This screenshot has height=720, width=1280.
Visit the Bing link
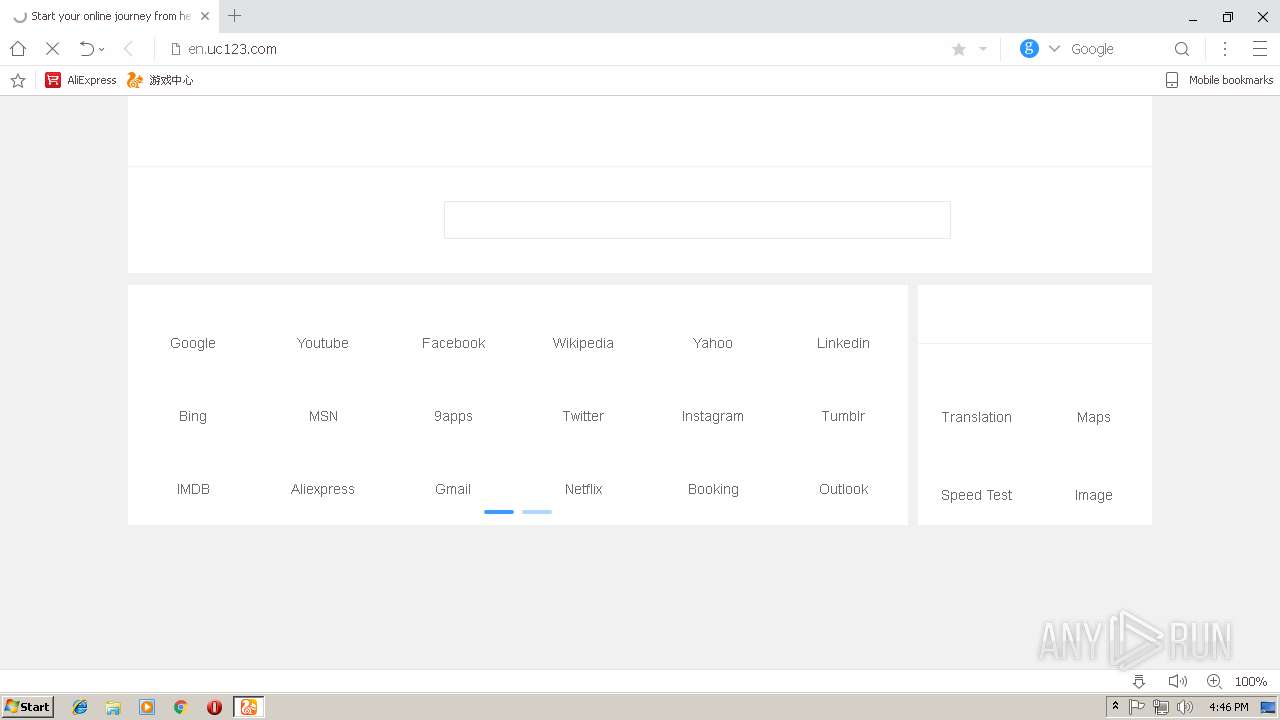[x=193, y=416]
